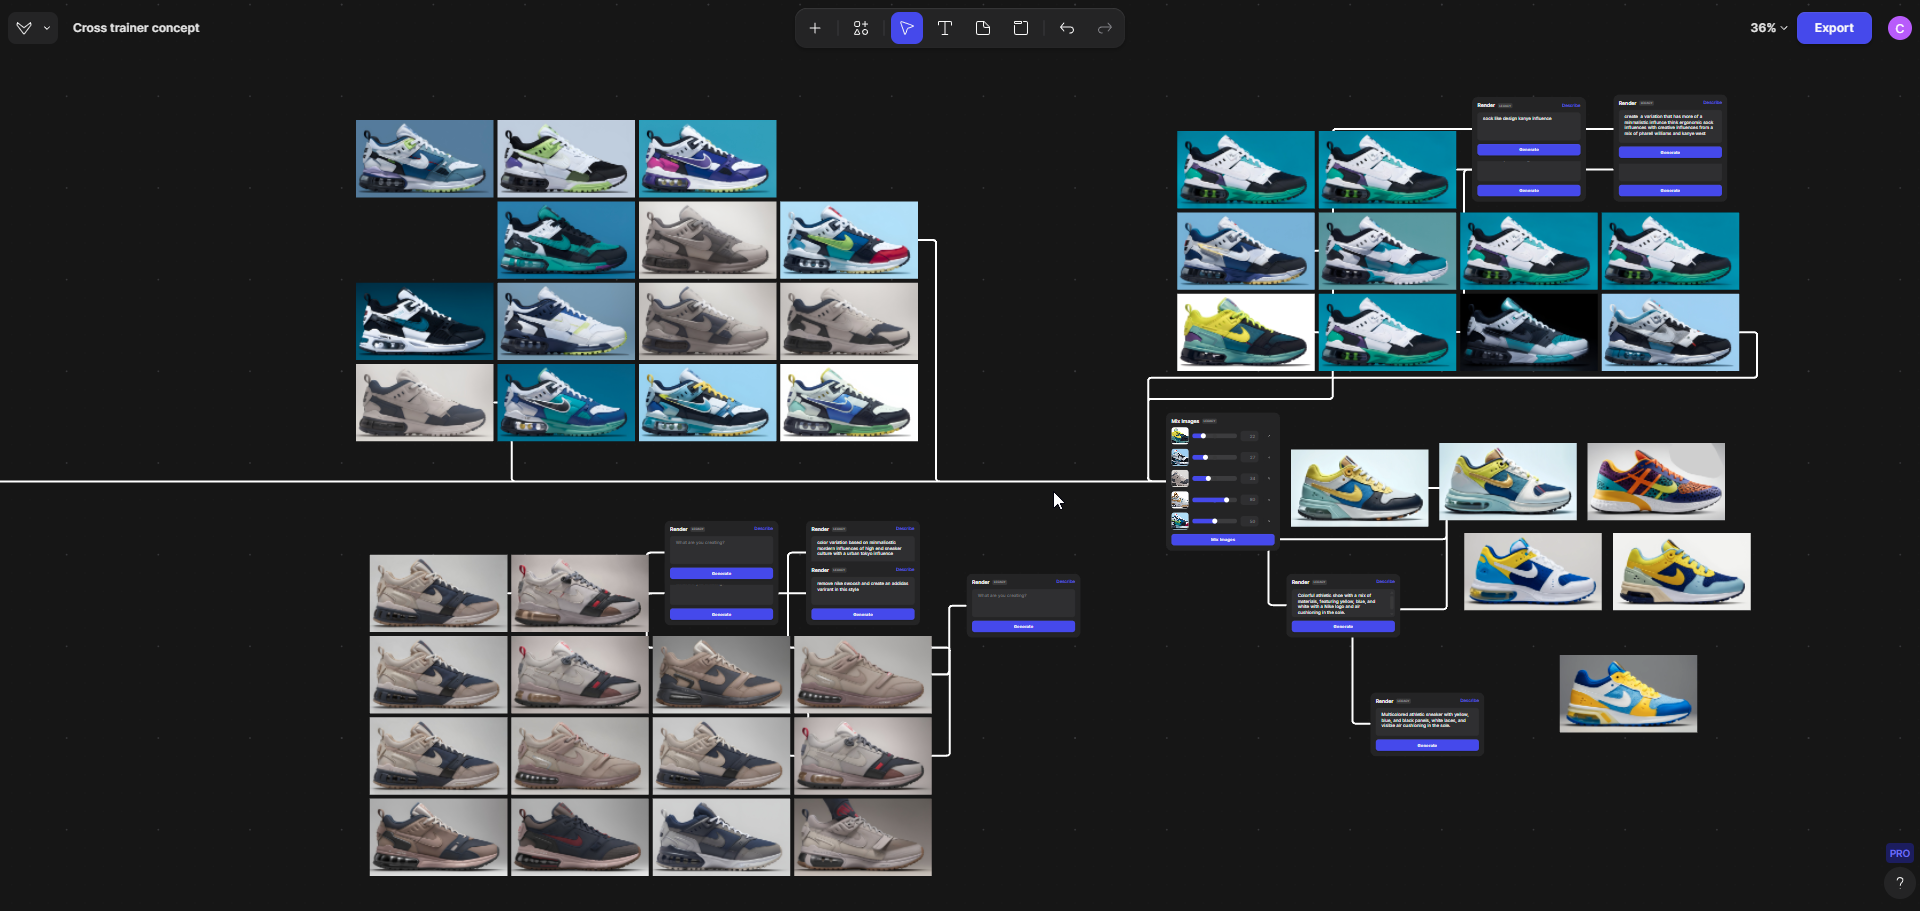The height and width of the screenshot is (911, 1920).
Task: Open the Vizcom logo main menu
Action: 24,28
